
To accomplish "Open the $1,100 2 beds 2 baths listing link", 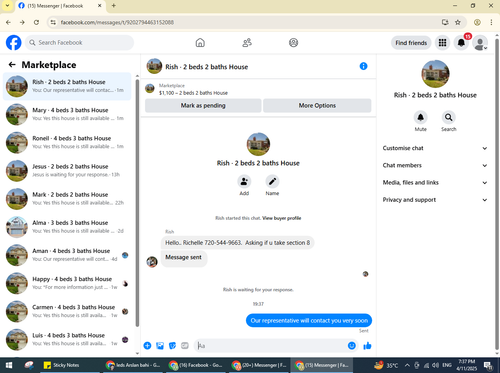I will click(x=193, y=93).
